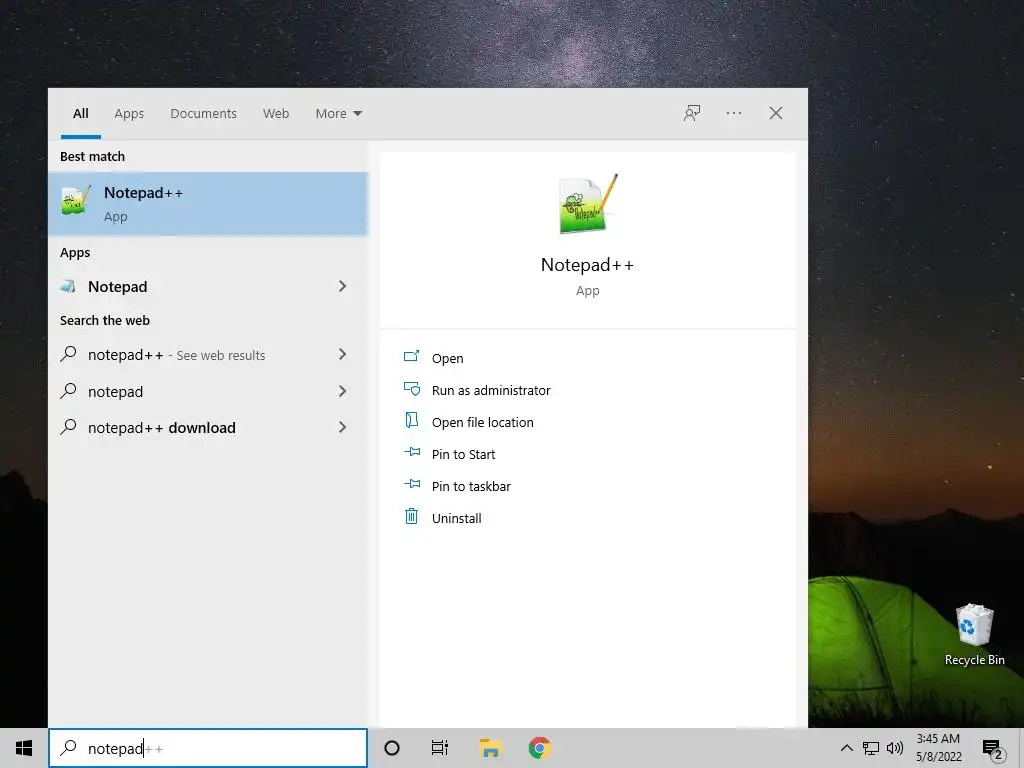Click Uninstall for Notepad++
Screen dimensions: 1024x768
[443, 518]
